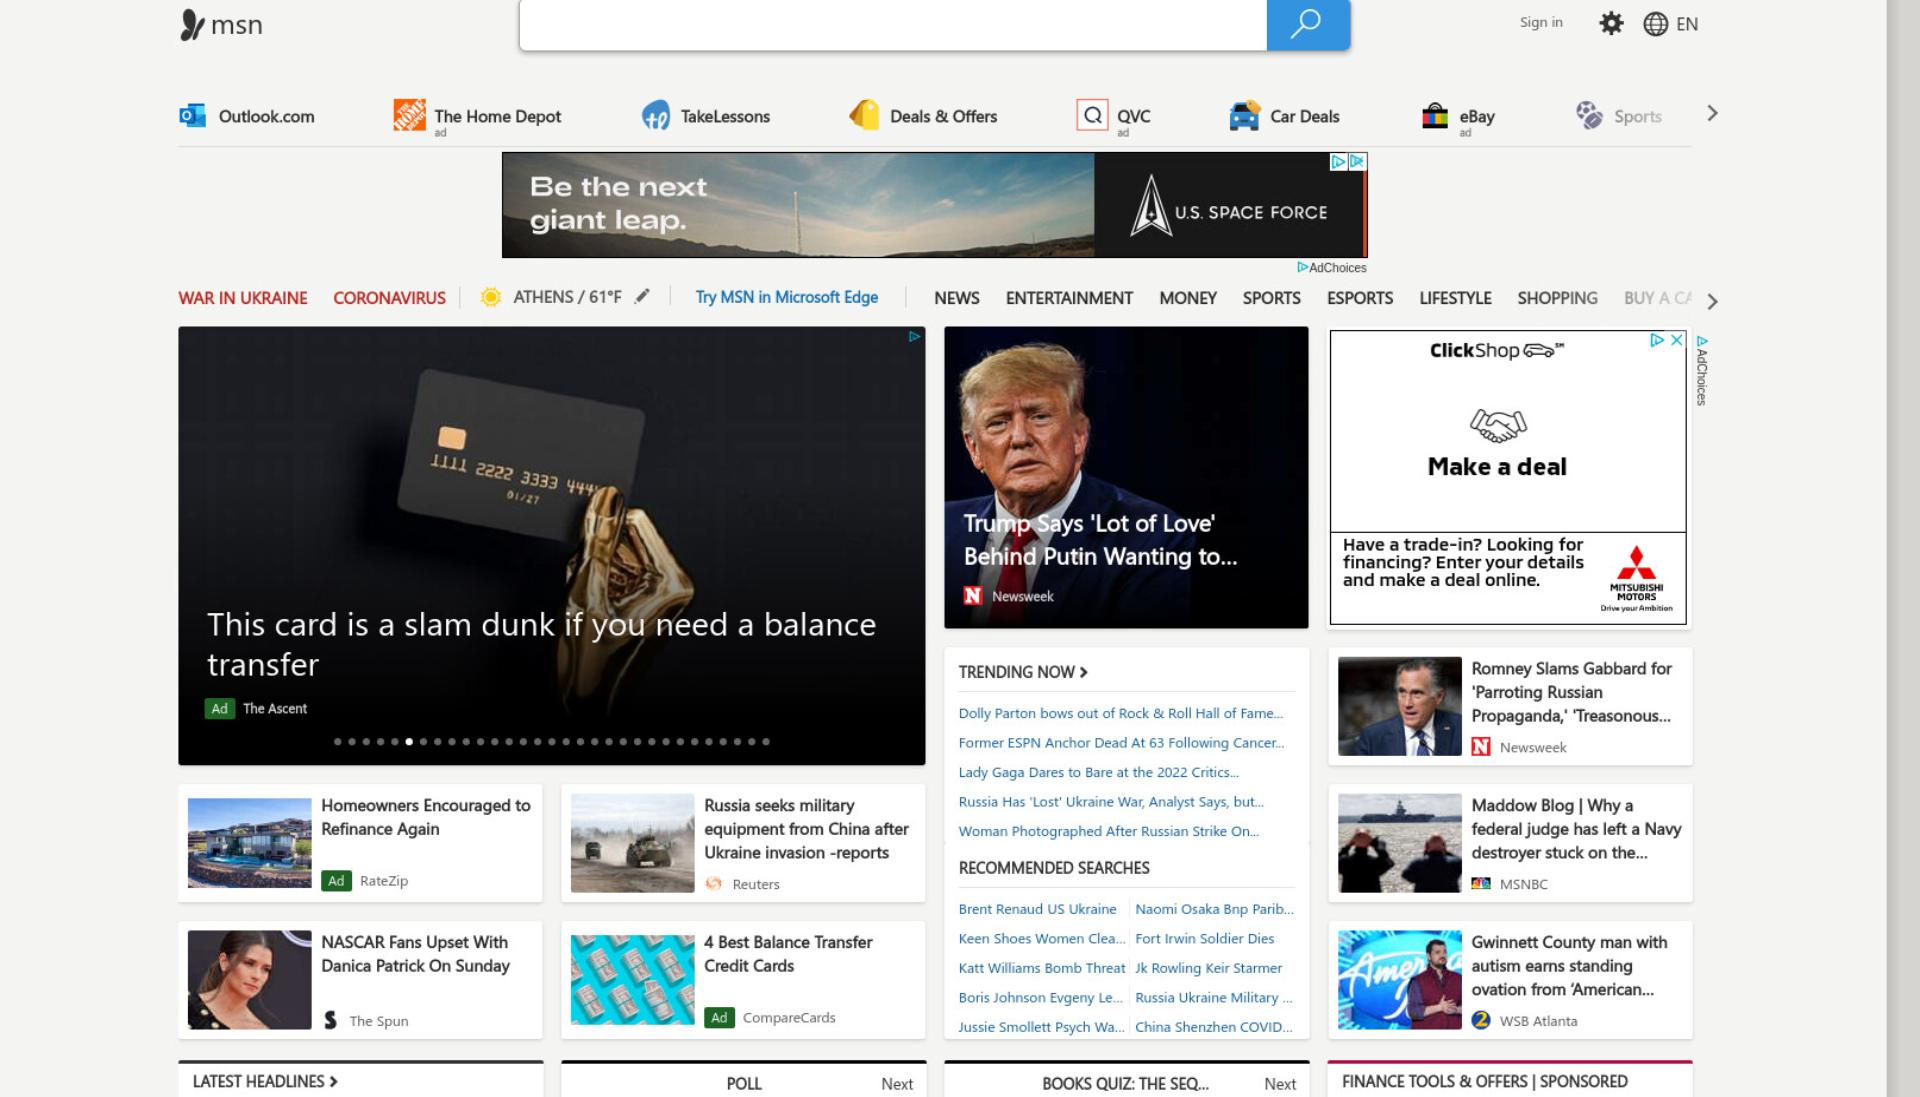The image size is (1920, 1097).
Task: Click the U.S. Space Force banner ad
Action: click(934, 205)
